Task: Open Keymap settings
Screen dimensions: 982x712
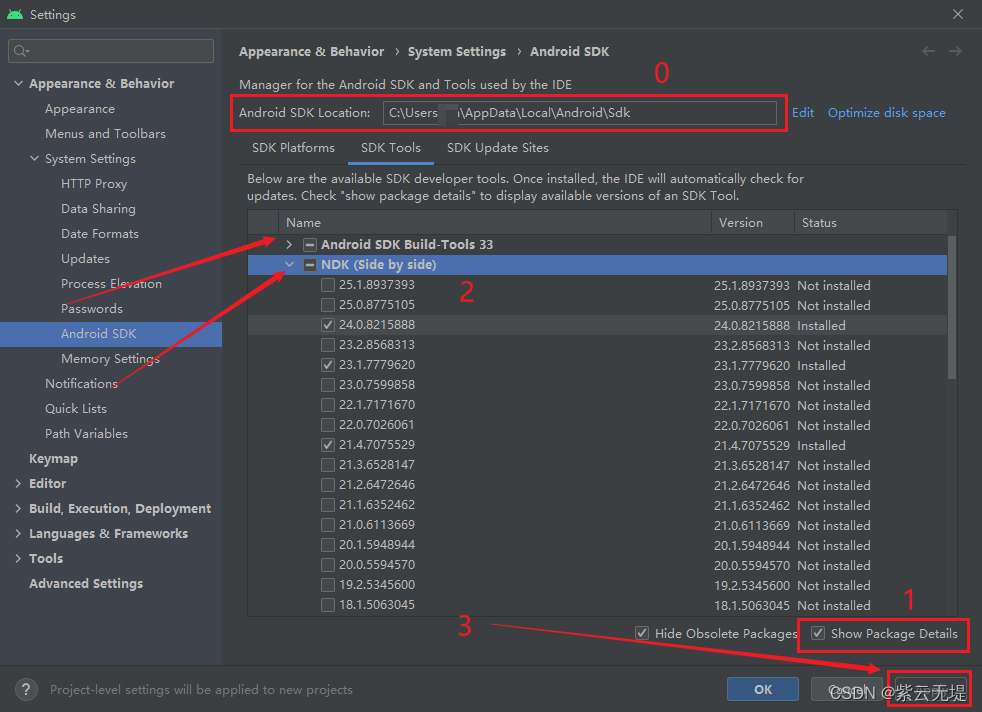Action: click(x=53, y=459)
